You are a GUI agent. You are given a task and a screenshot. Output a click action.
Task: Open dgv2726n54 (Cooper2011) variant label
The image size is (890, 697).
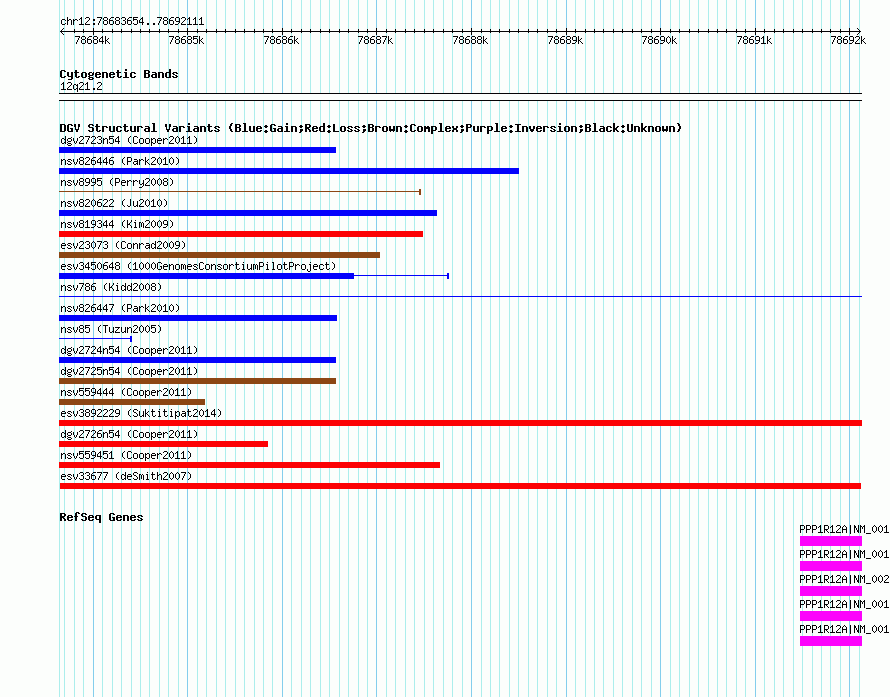tap(129, 434)
